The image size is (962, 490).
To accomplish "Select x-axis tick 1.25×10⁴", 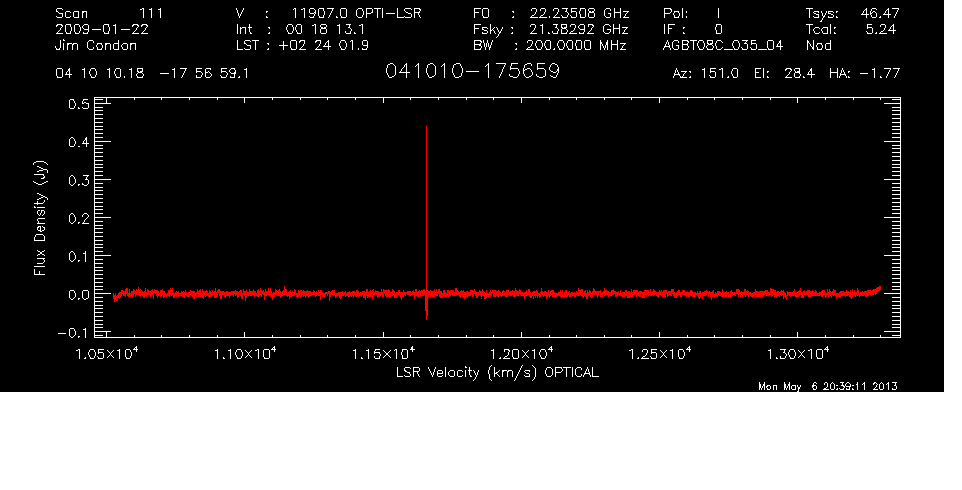I will (x=659, y=353).
